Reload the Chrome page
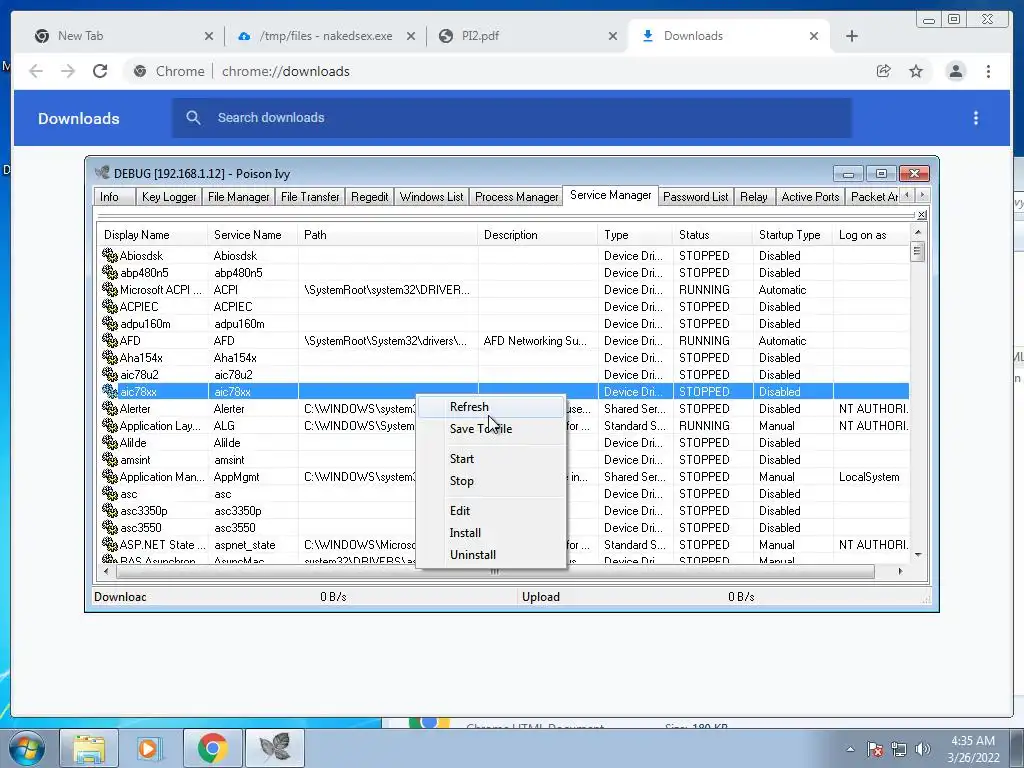 point(100,71)
